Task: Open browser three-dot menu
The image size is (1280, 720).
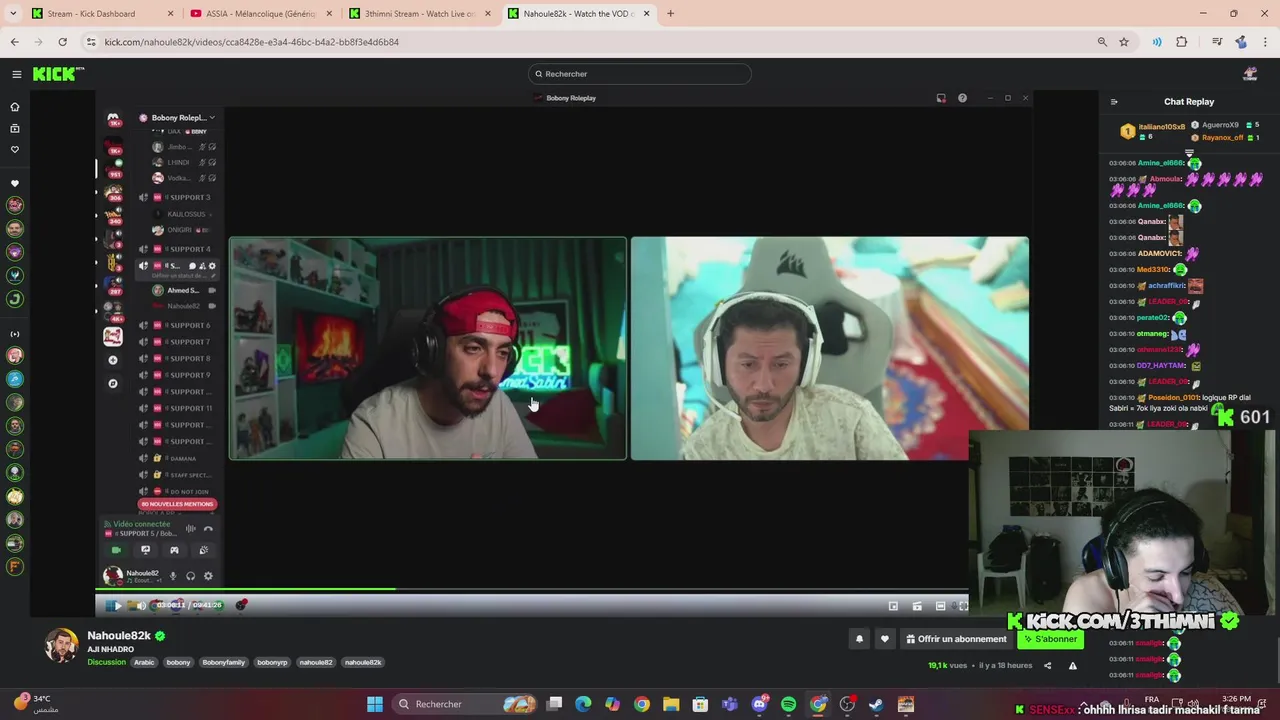Action: coord(1266,42)
